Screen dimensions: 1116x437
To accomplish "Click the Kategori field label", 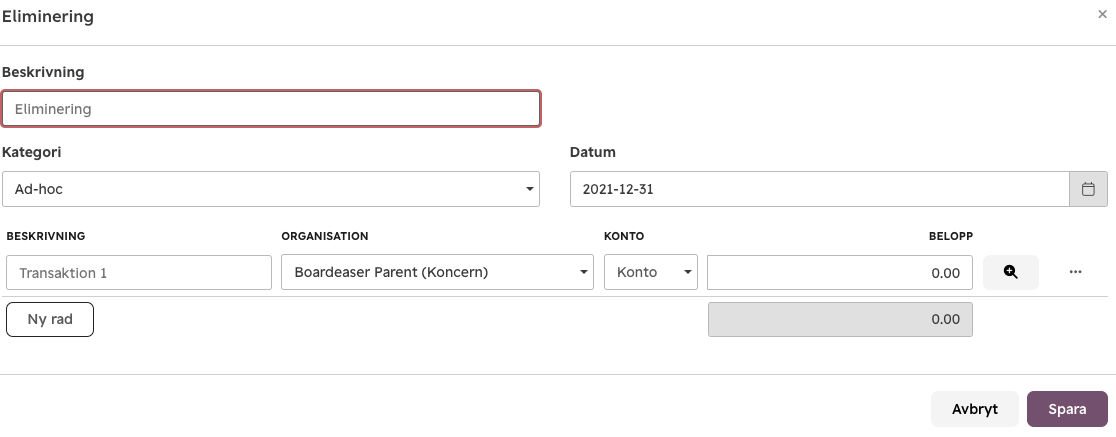I will coord(31,152).
